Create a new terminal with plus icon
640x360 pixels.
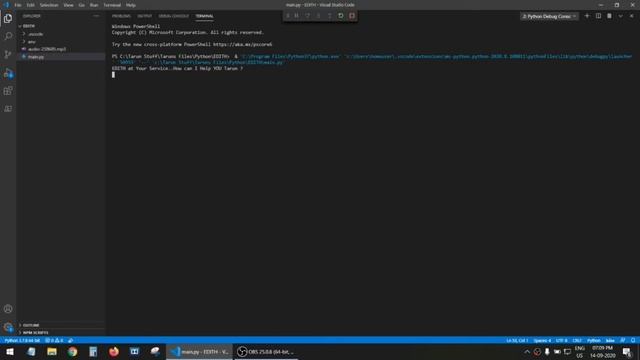[587, 16]
